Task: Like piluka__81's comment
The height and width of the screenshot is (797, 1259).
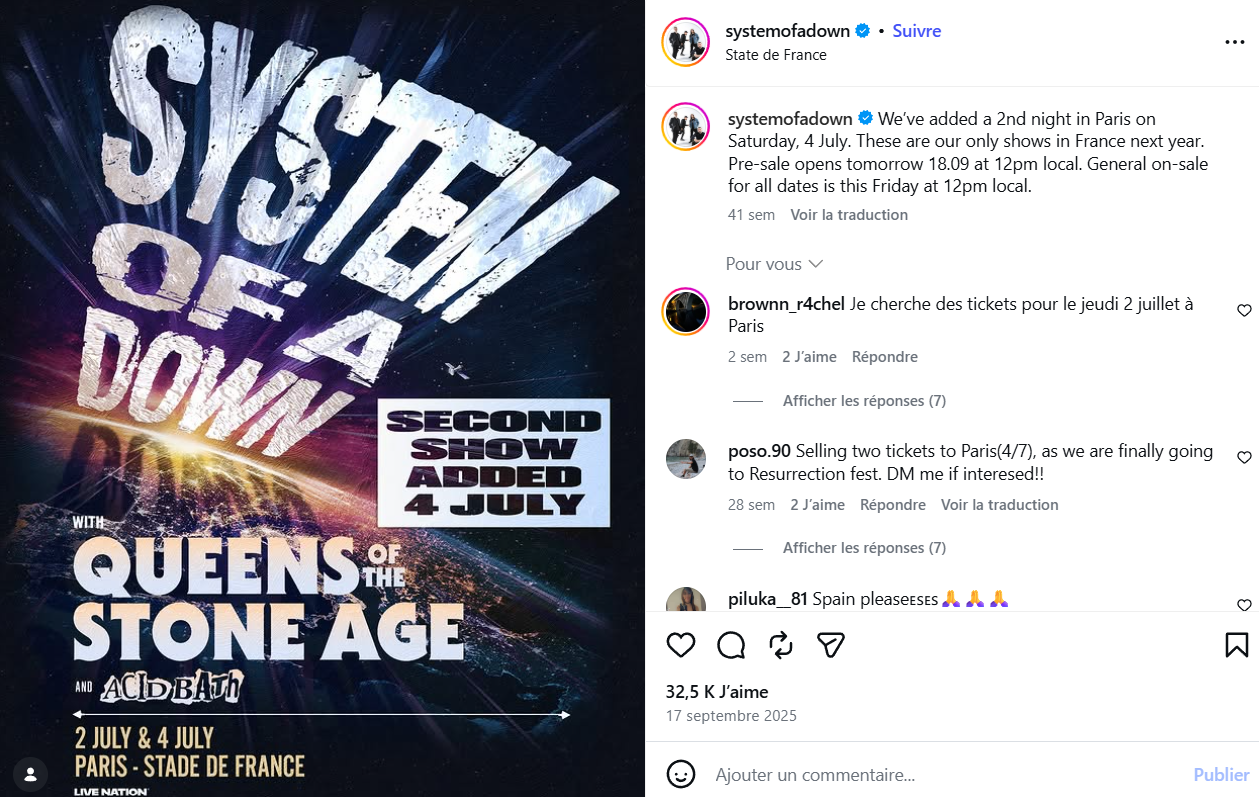Action: [1244, 605]
